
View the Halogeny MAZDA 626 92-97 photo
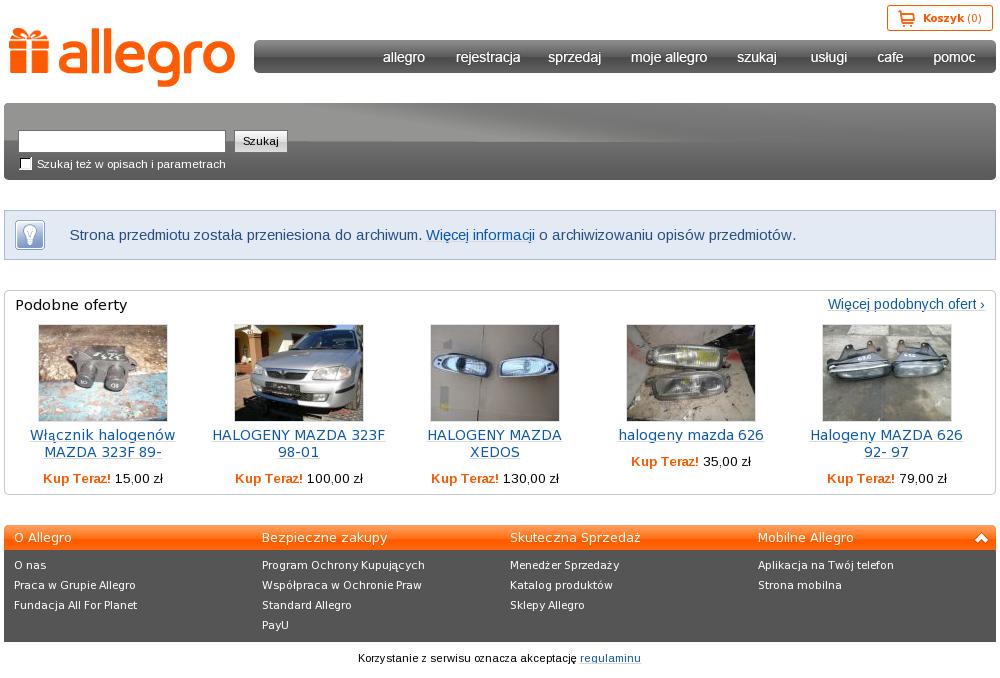coord(886,372)
